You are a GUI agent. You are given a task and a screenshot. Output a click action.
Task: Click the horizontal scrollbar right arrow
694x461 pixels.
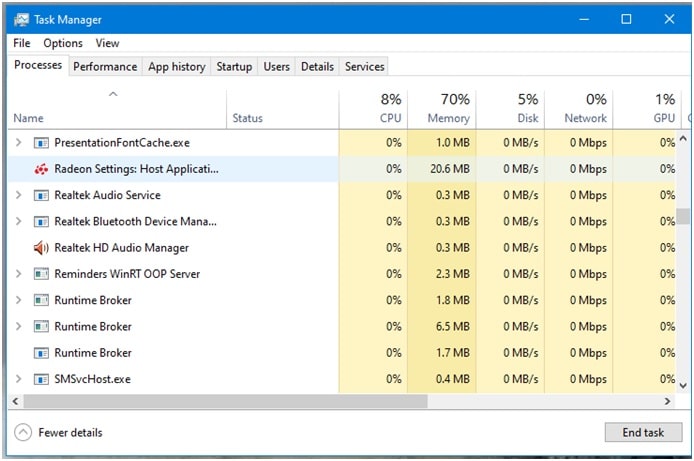667,401
